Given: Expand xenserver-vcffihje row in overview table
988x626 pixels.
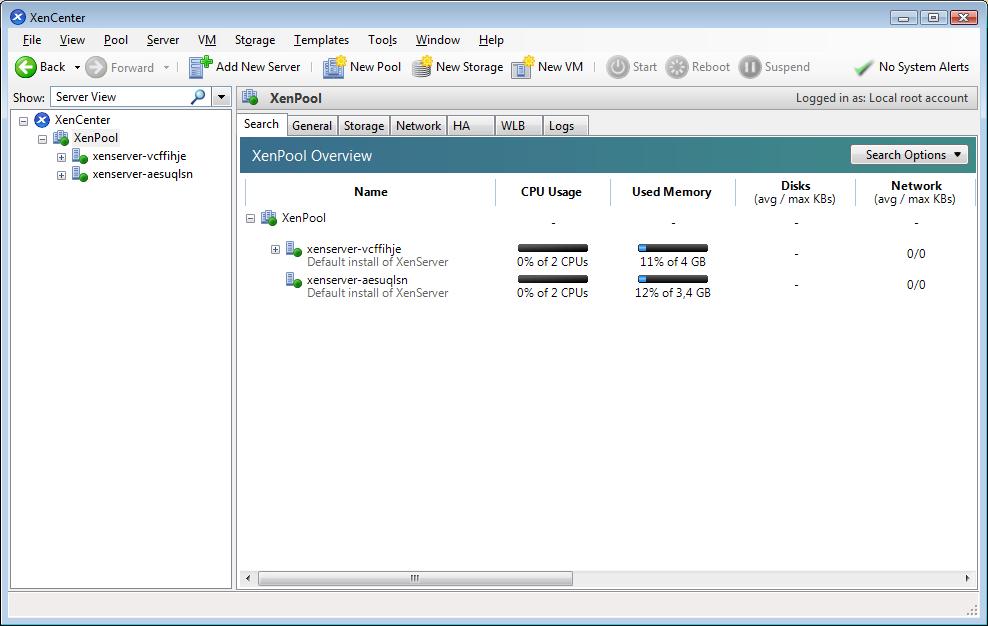Looking at the screenshot, I should tap(275, 250).
